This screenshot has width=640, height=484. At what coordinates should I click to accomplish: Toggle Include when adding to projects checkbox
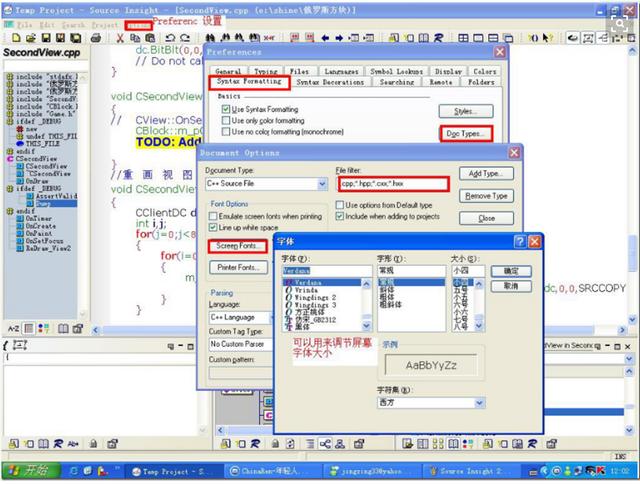tap(339, 216)
